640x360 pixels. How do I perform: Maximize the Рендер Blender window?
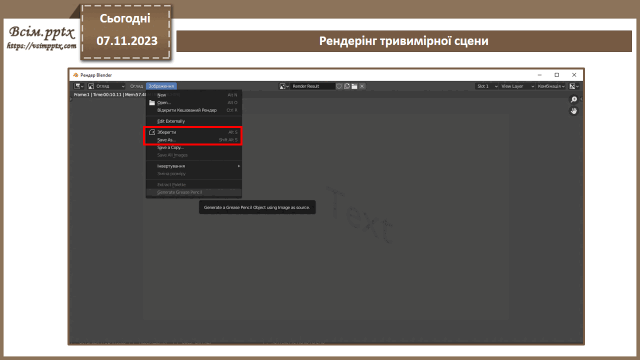pos(557,75)
